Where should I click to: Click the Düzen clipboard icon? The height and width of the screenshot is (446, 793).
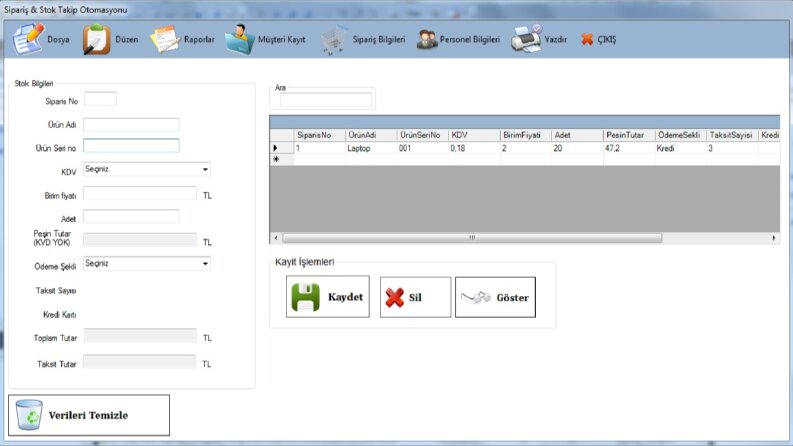[x=96, y=39]
